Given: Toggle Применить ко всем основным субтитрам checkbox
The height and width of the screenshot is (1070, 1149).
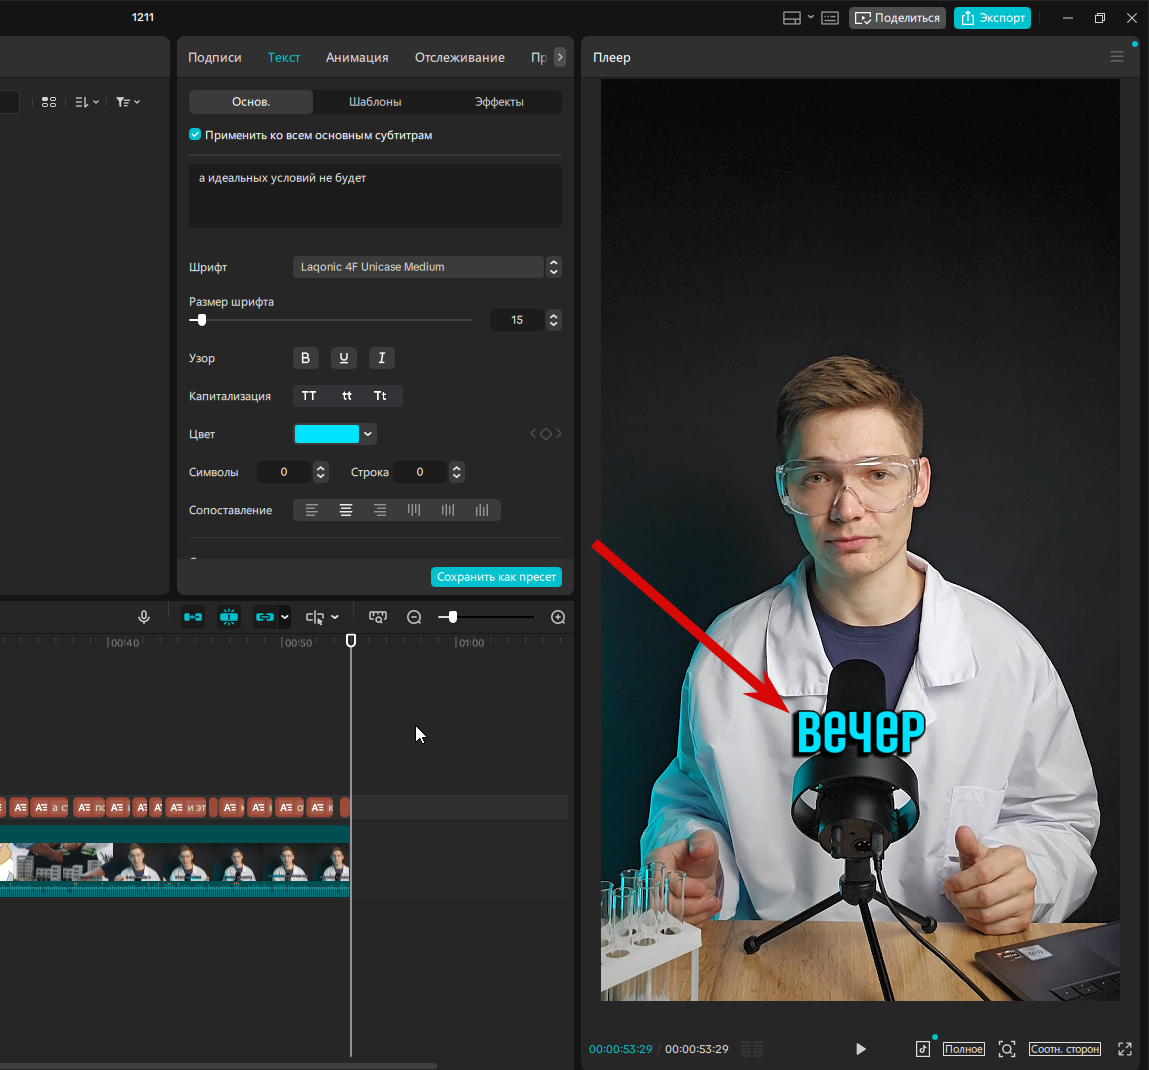Looking at the screenshot, I should click(x=195, y=135).
